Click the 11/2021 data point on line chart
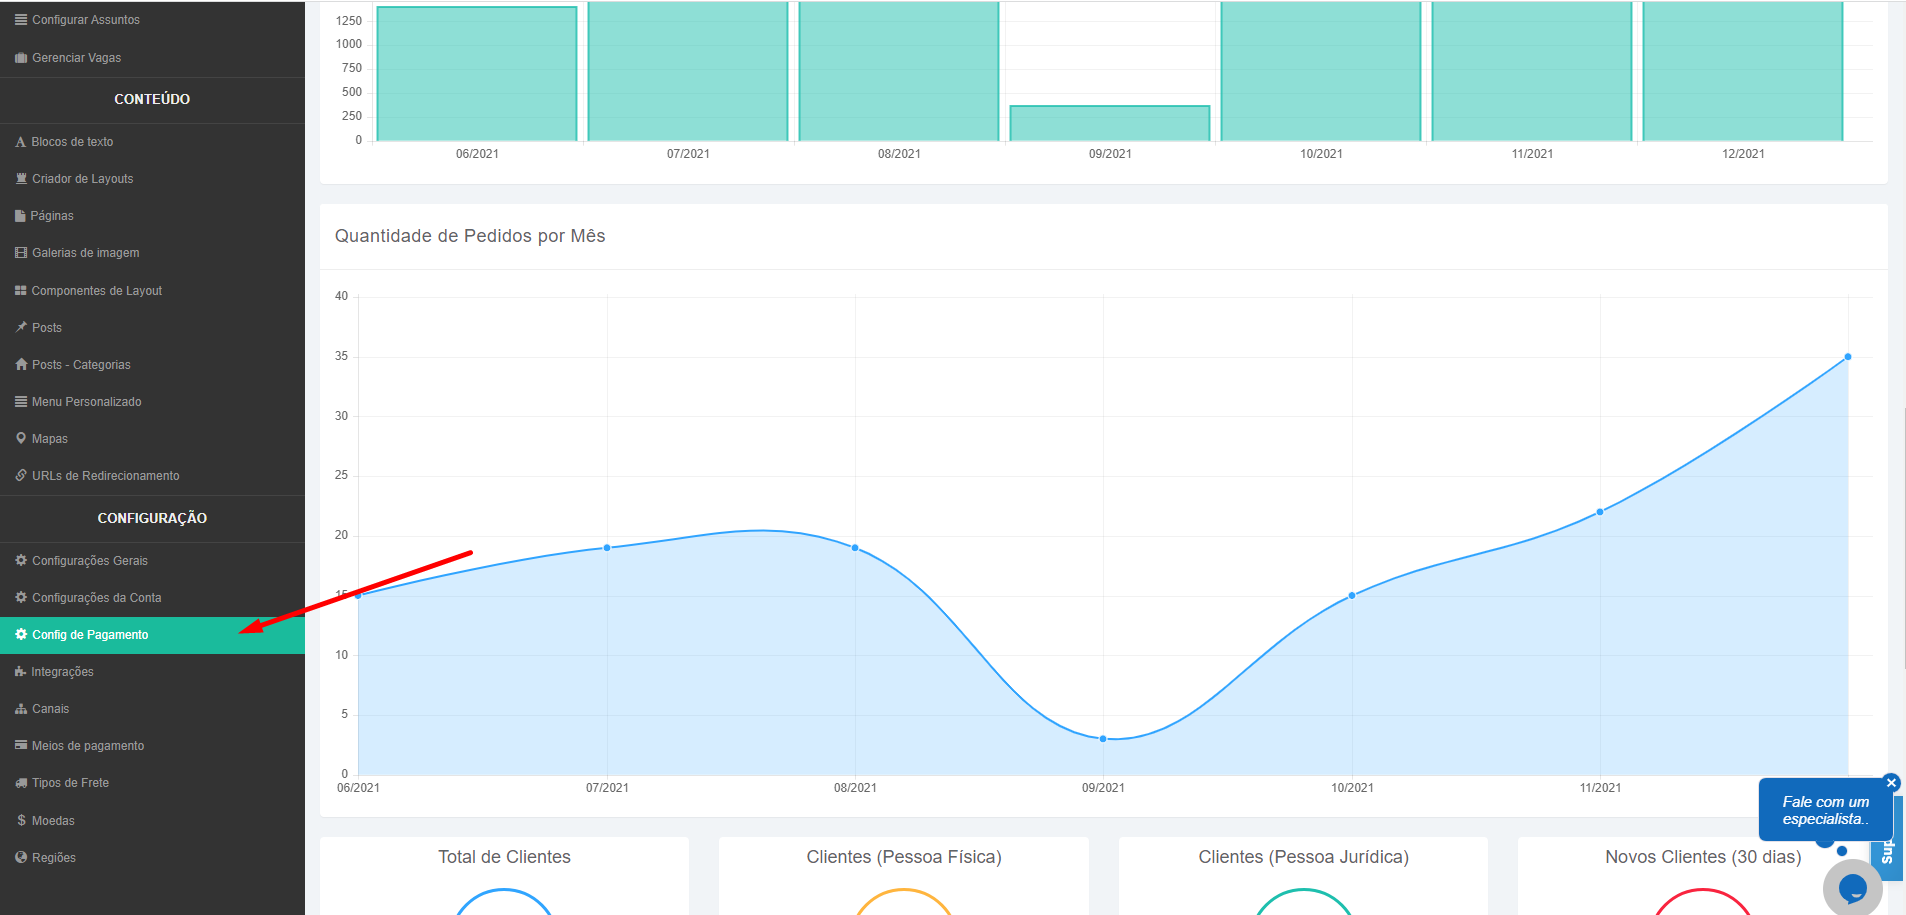Viewport: 1906px width, 915px height. point(1600,512)
